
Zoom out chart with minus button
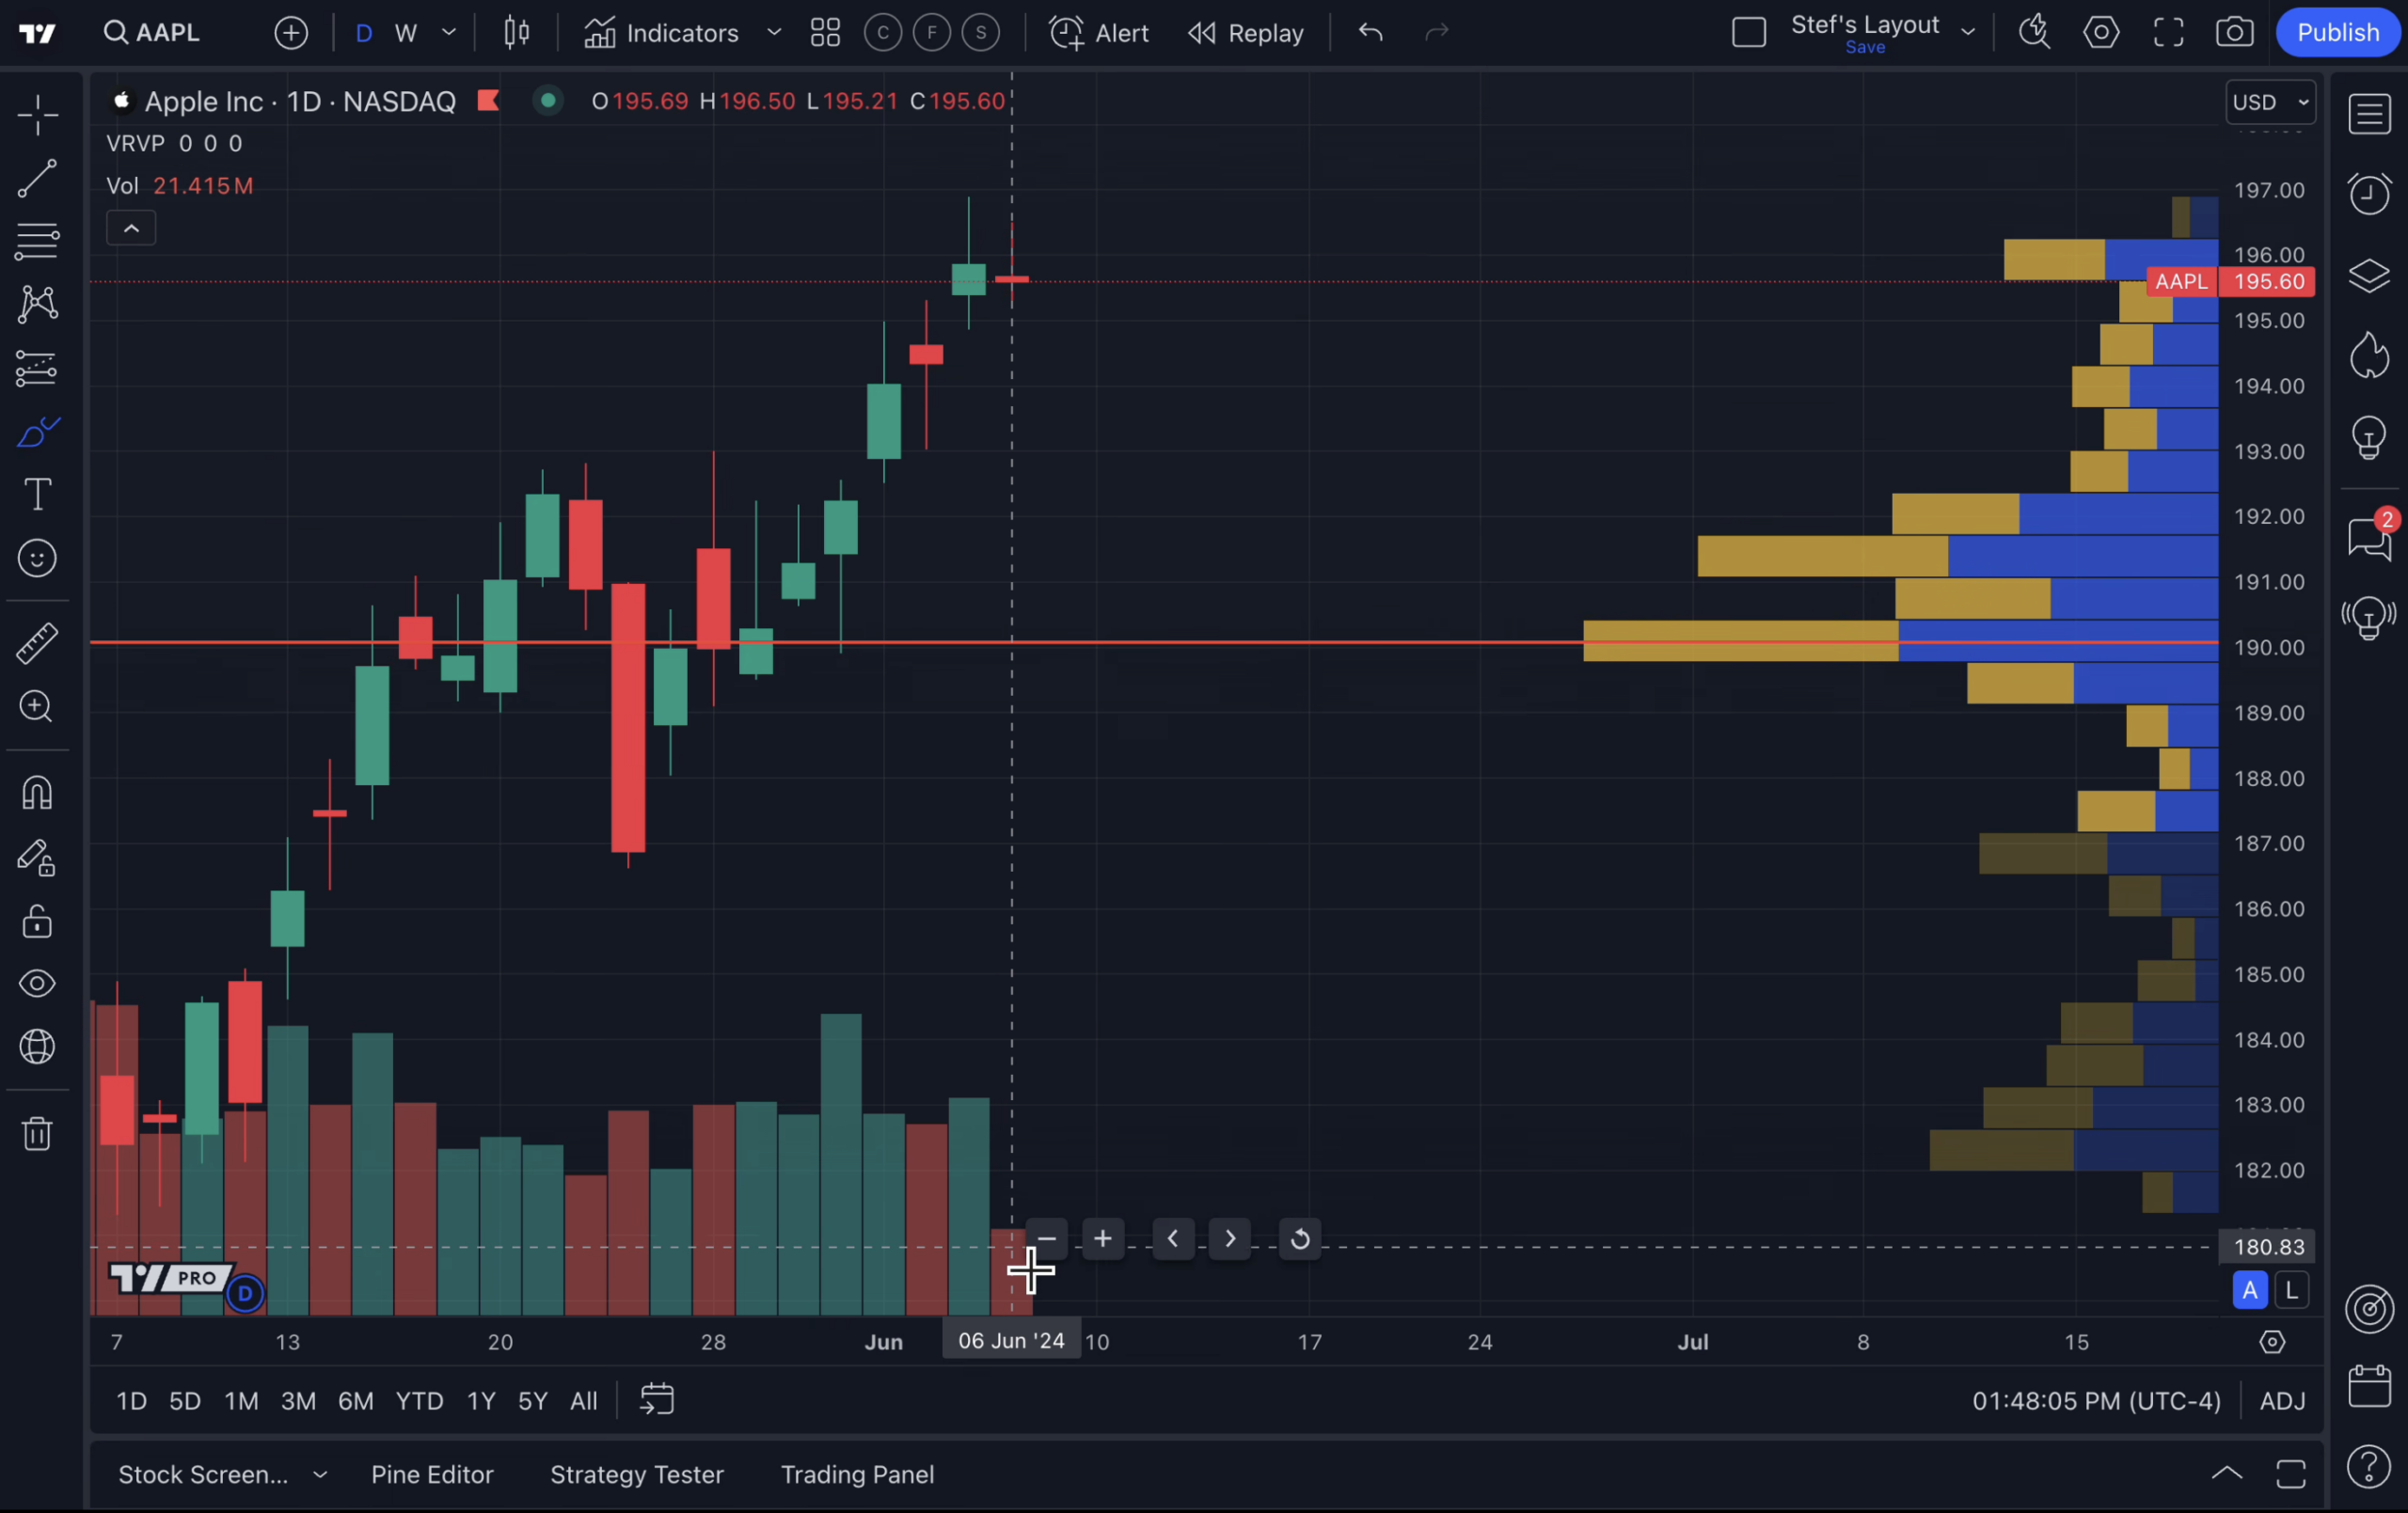point(1046,1239)
